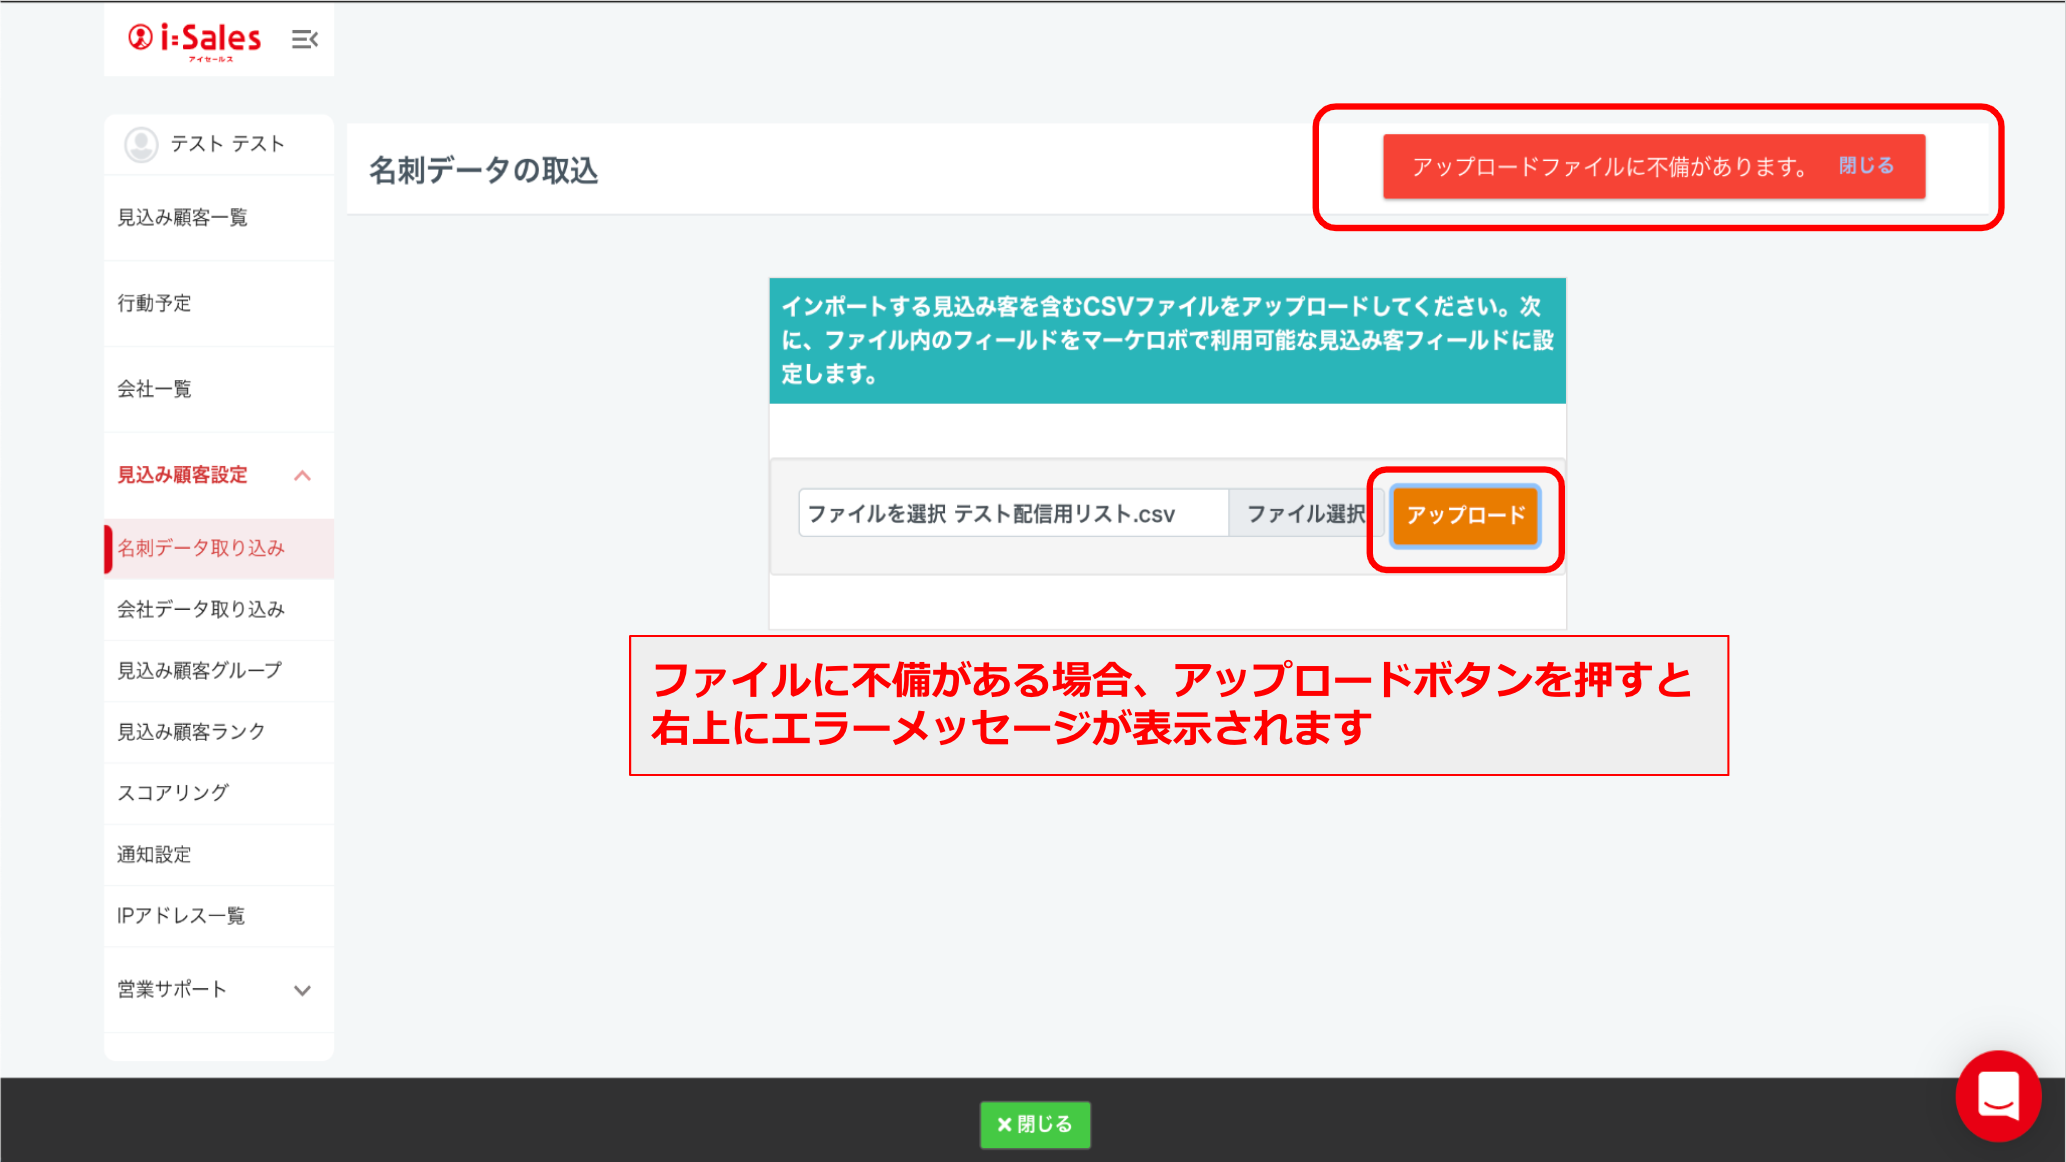Open the red chat support bubble
Viewport: 2066px width, 1162px height.
[1997, 1096]
